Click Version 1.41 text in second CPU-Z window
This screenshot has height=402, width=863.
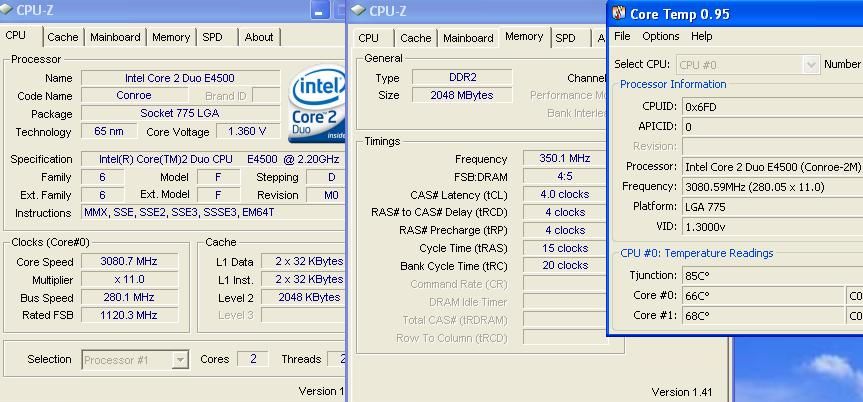click(682, 393)
